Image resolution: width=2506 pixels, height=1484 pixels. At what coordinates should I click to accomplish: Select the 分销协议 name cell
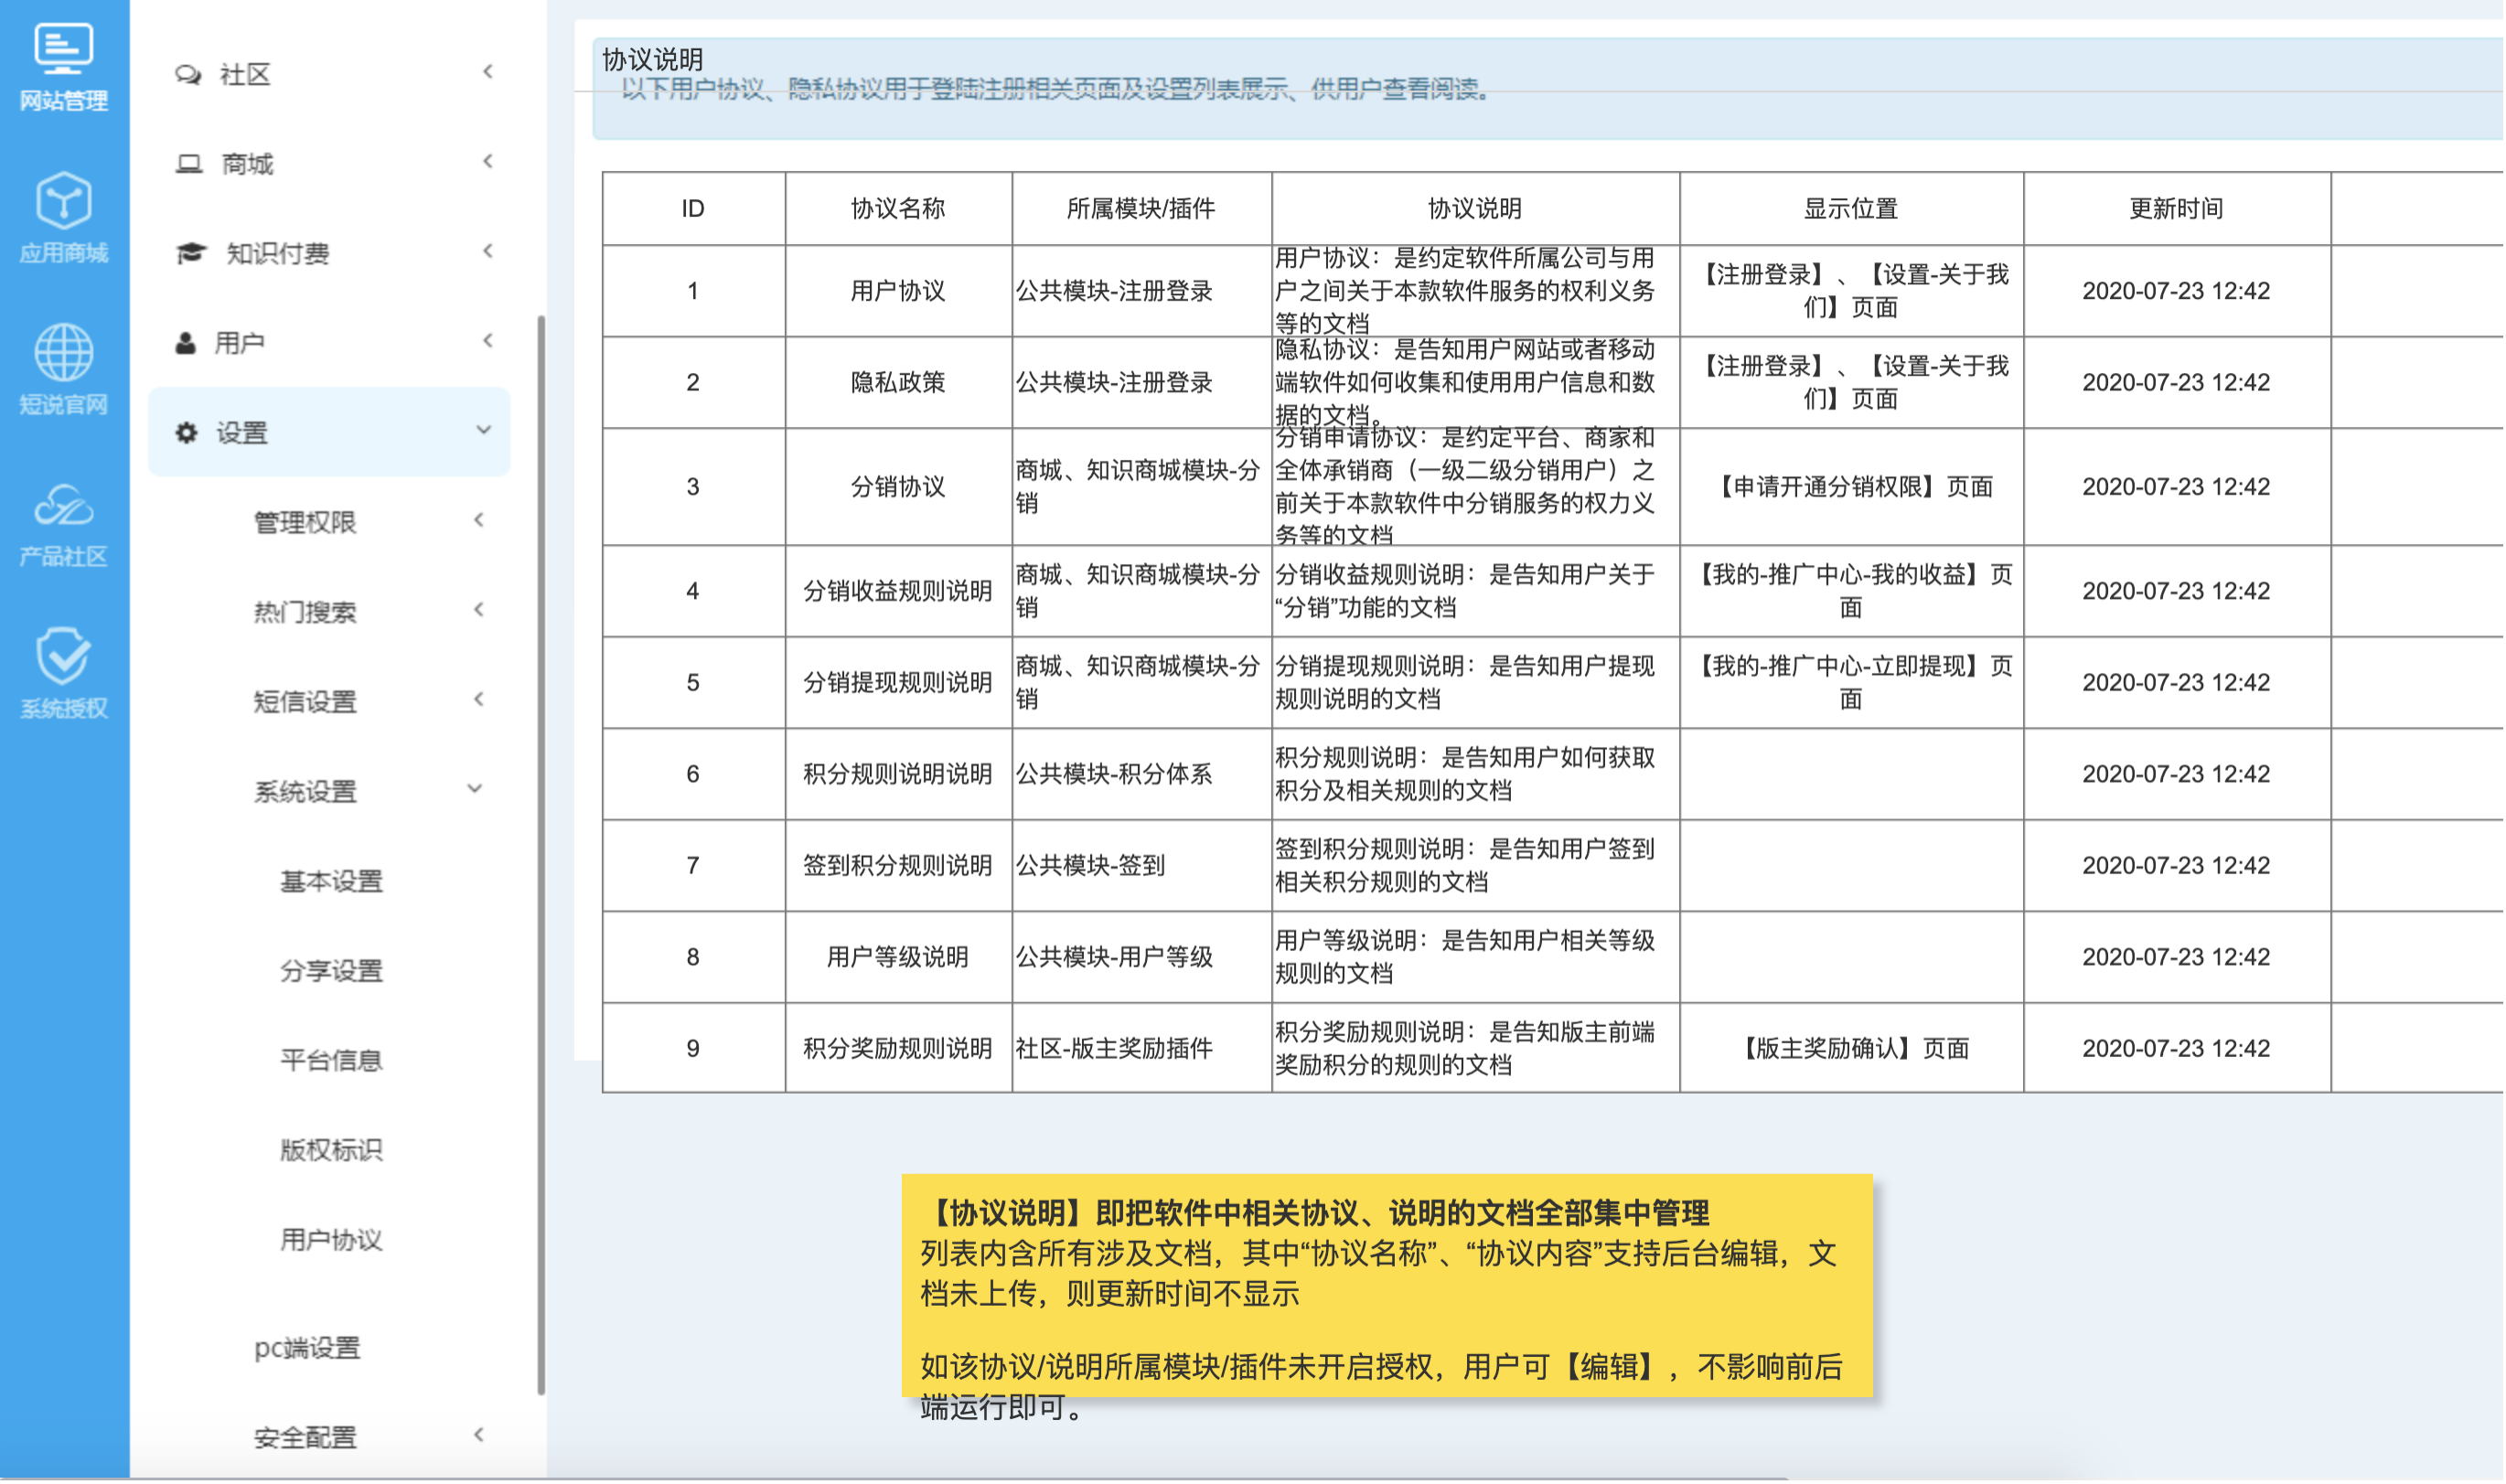point(899,487)
